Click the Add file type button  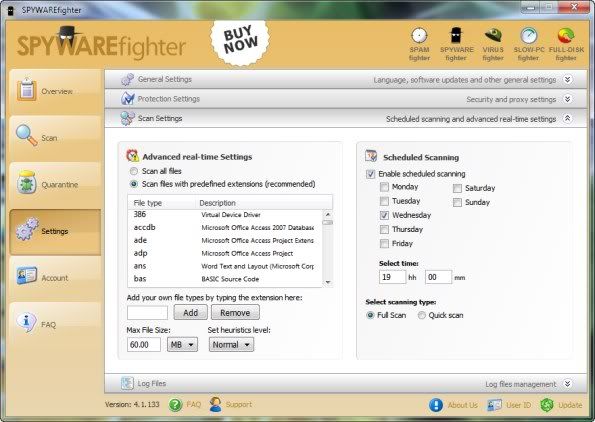coord(190,313)
